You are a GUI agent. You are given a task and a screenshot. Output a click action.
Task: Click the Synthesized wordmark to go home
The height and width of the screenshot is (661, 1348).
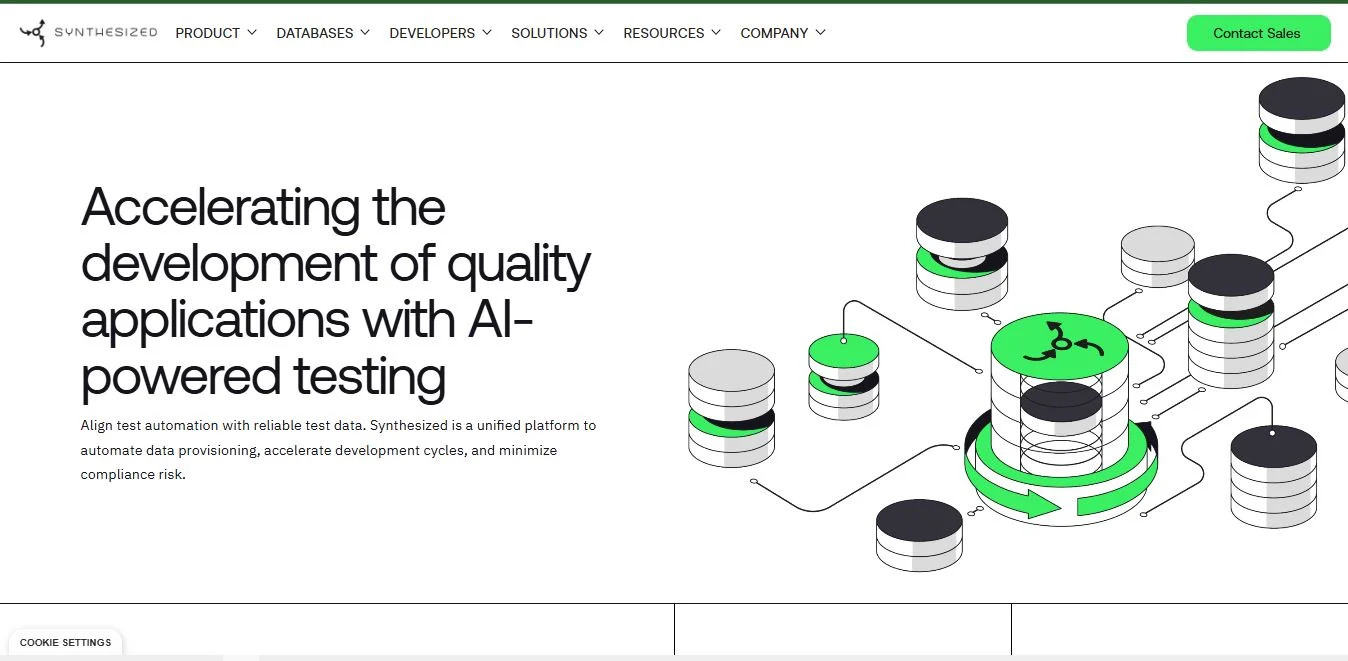(110, 32)
